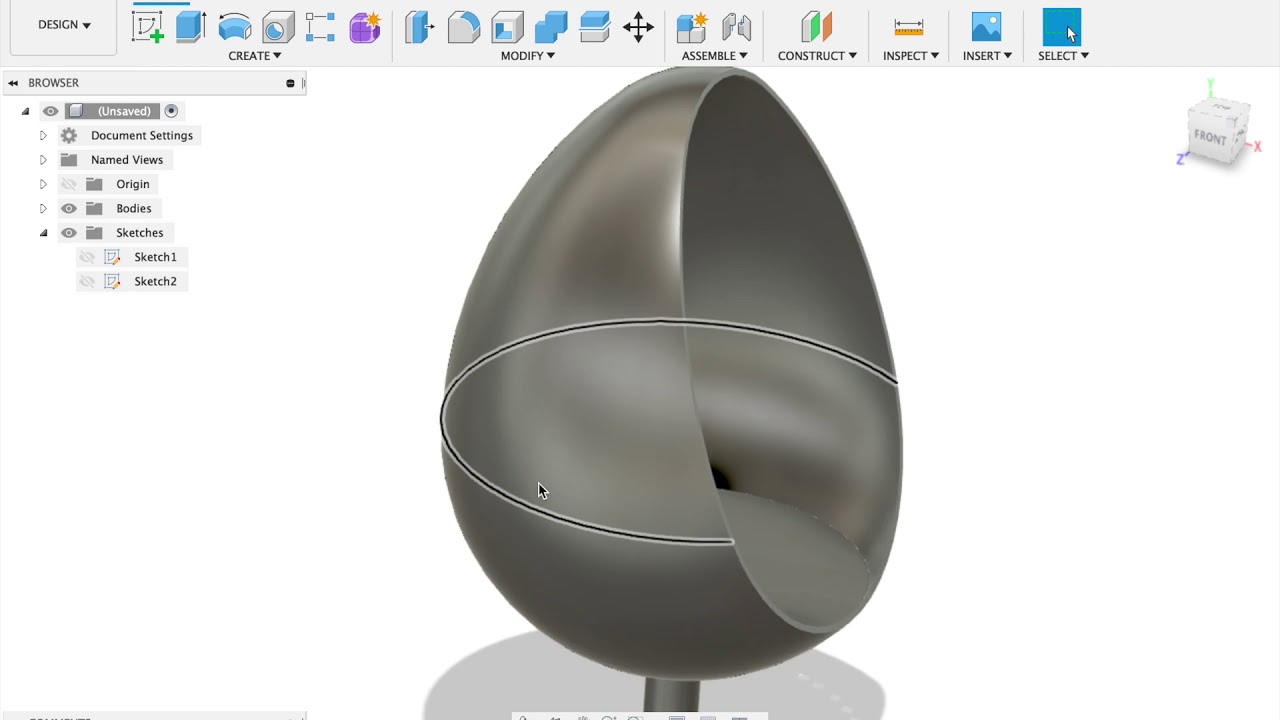Expand the Bodies folder node
Image resolution: width=1280 pixels, height=720 pixels.
[43, 208]
